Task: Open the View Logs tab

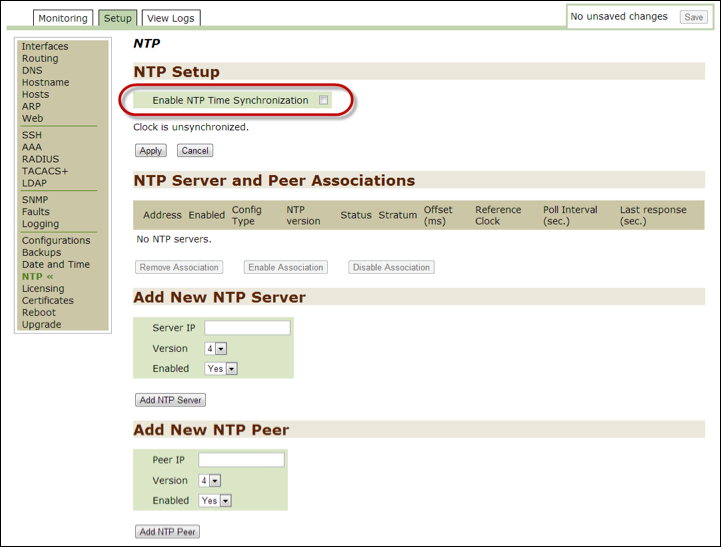Action: pyautogui.click(x=170, y=18)
